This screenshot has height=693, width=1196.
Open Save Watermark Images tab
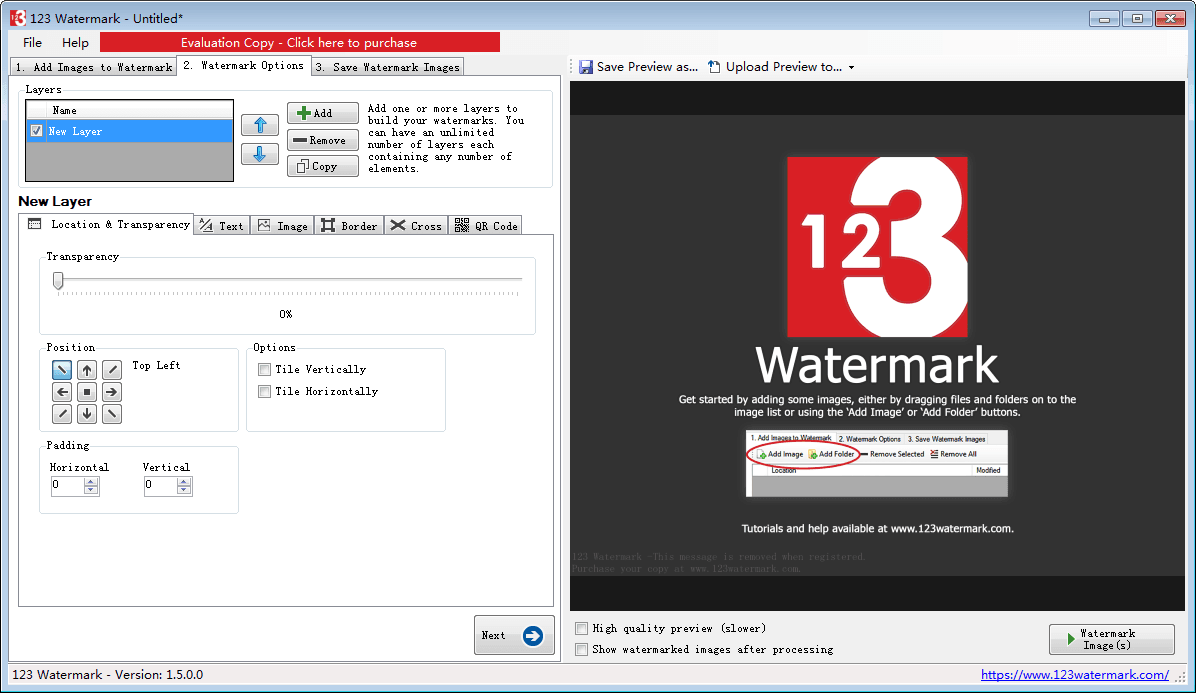click(x=387, y=67)
